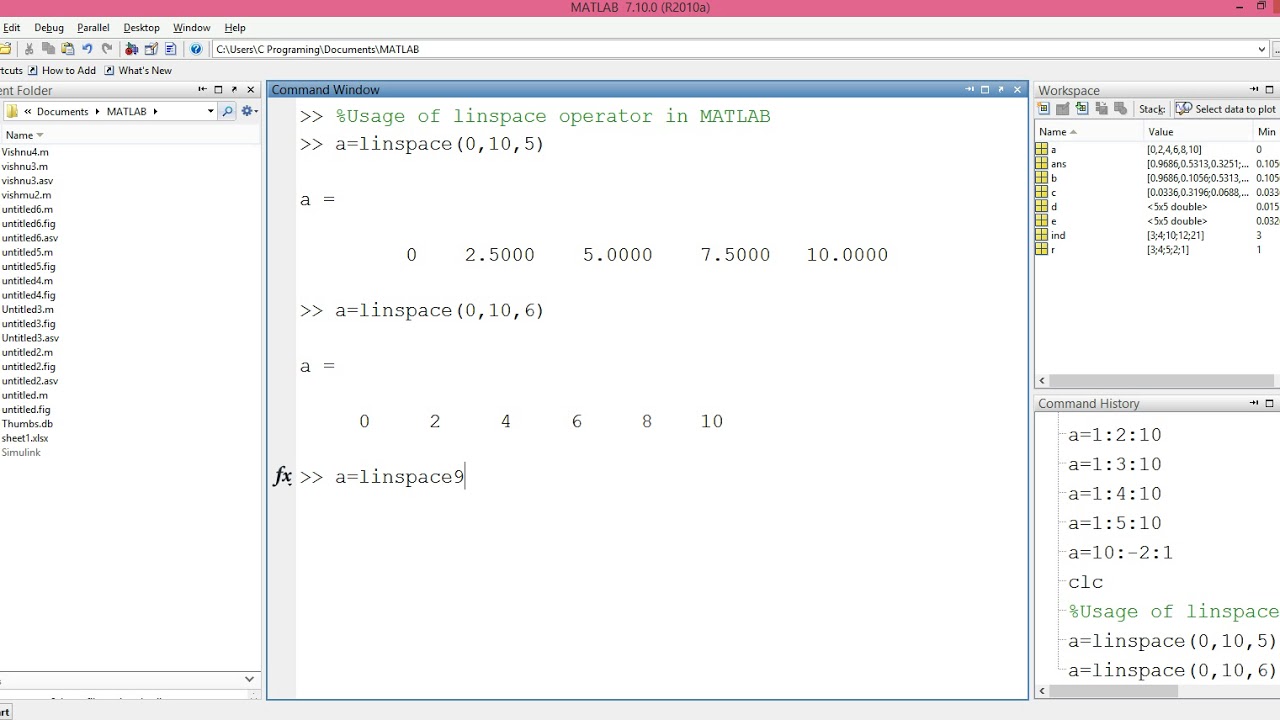Undock the Command Window panel
The image size is (1280, 720).
[1001, 90]
